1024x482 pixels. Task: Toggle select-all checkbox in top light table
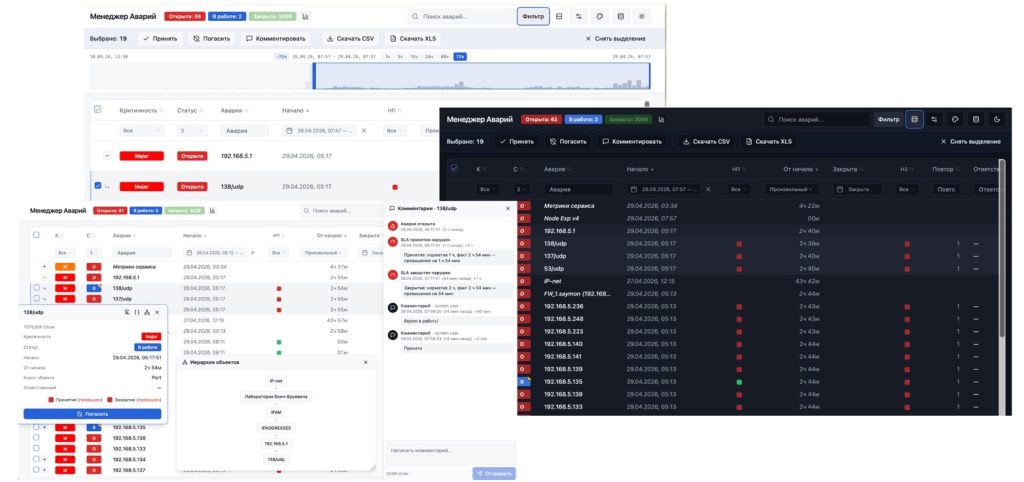(97, 109)
